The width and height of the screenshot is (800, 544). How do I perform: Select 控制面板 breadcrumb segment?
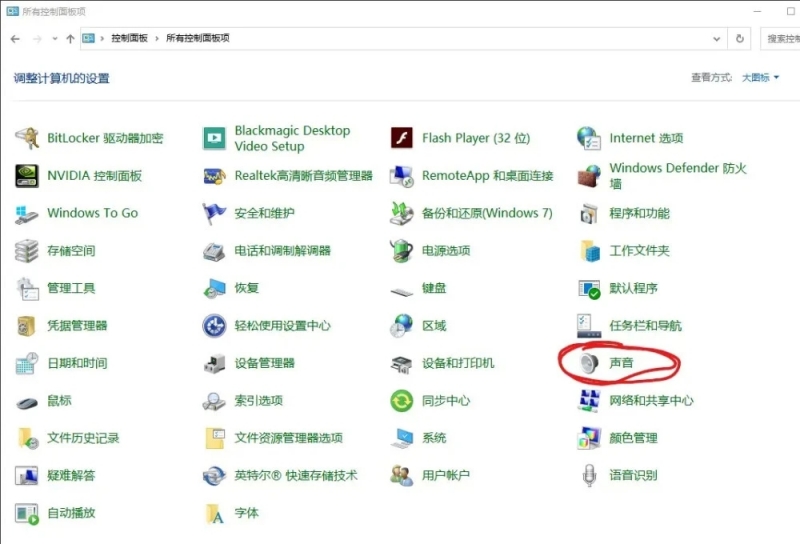click(x=130, y=38)
